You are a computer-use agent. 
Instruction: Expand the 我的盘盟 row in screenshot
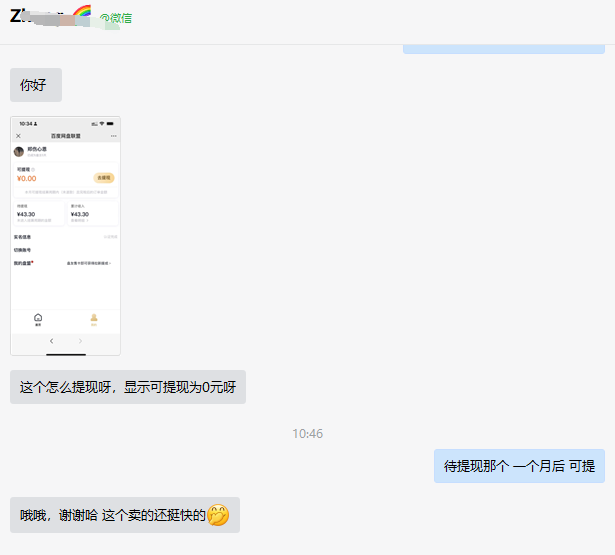coord(65,263)
